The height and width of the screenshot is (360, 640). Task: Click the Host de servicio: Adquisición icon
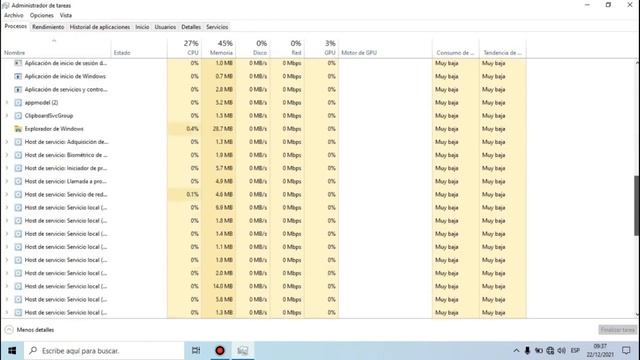(18, 142)
